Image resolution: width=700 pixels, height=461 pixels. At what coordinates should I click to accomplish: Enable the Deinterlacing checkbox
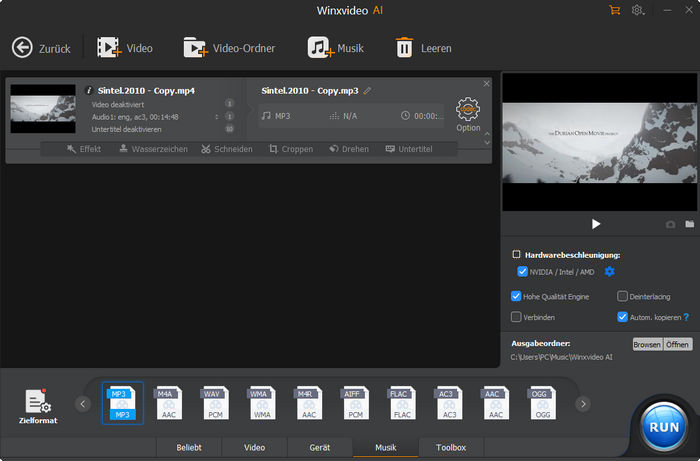click(622, 296)
